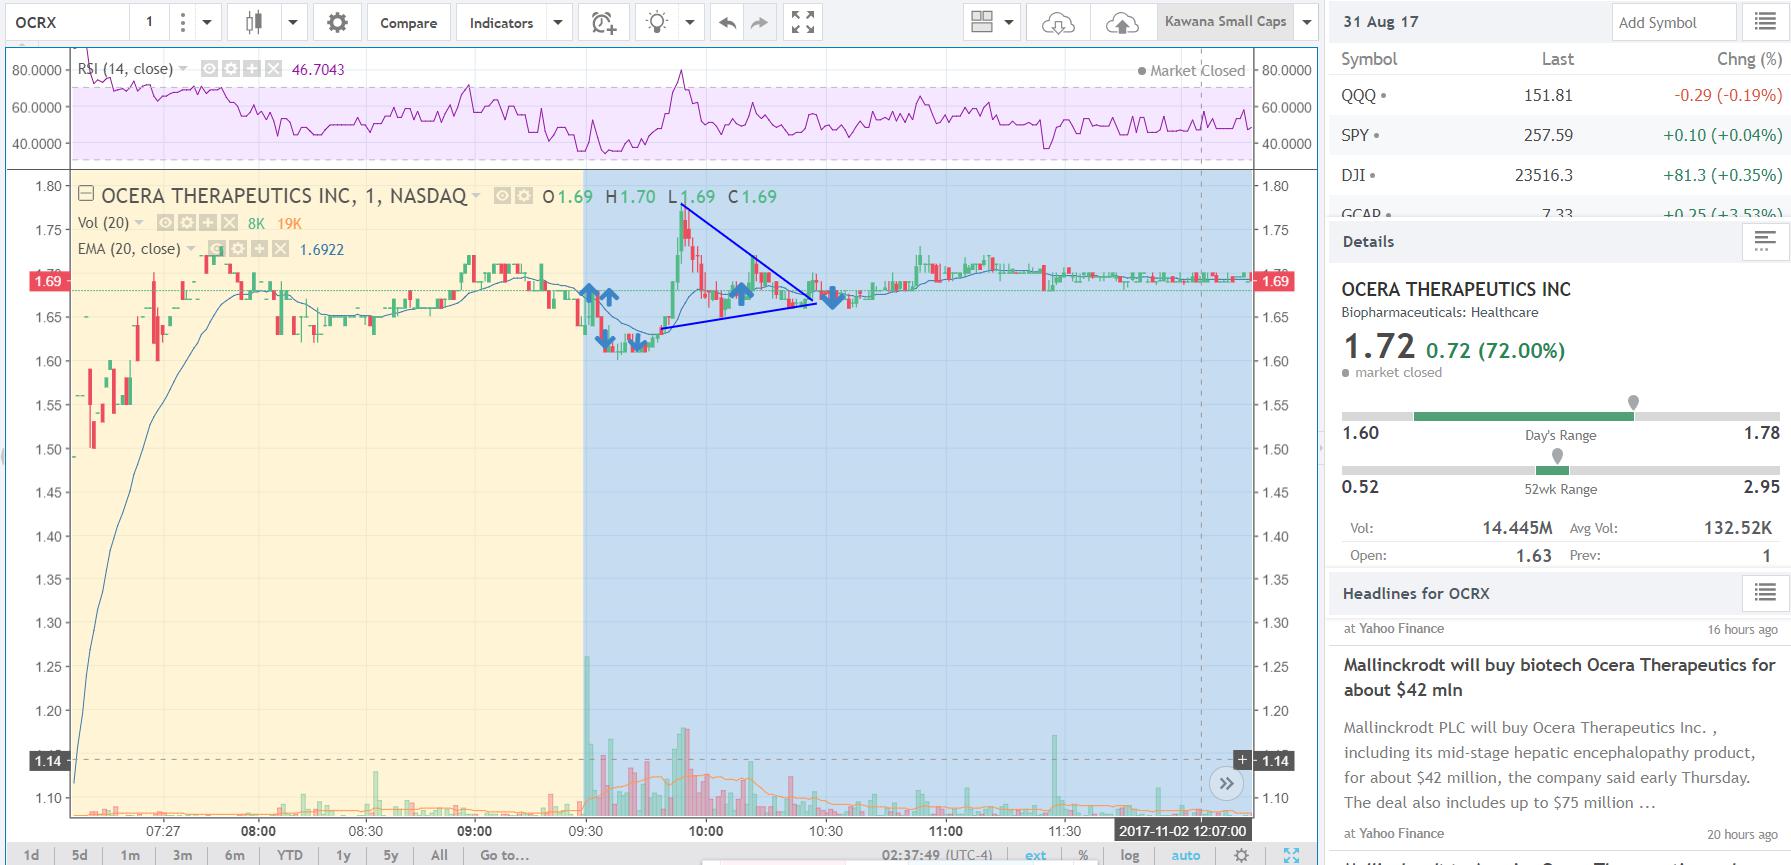Click the Kawana Small Caps chart name

1225,22
